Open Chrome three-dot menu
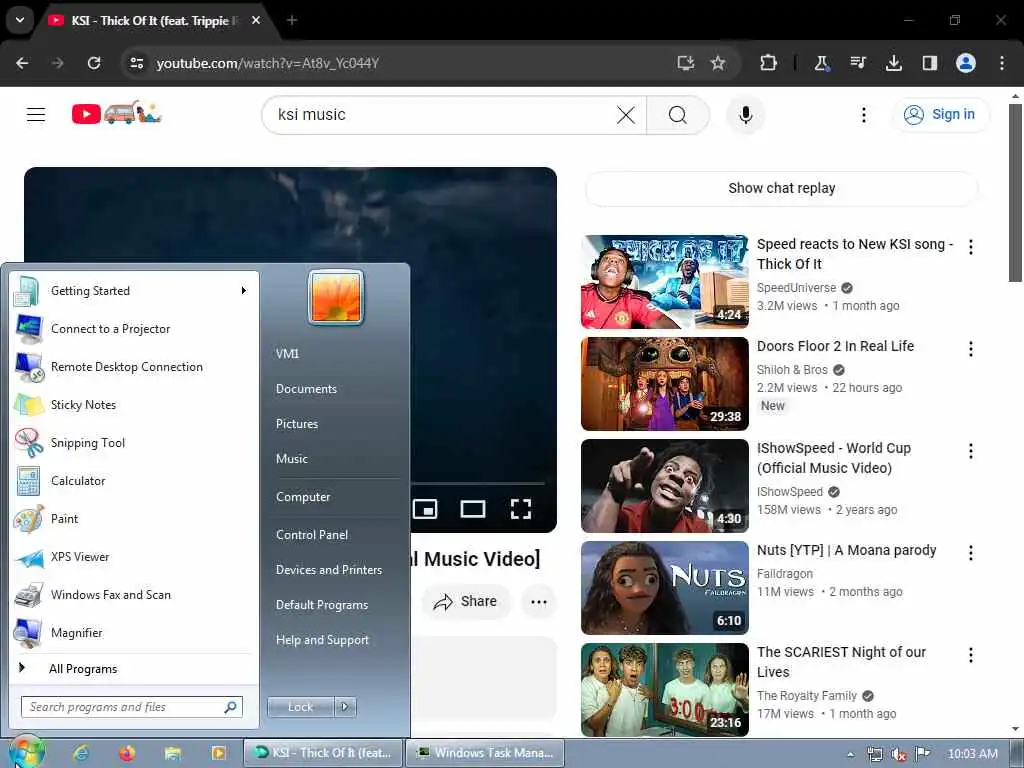Viewport: 1024px width, 768px height. [x=1002, y=63]
